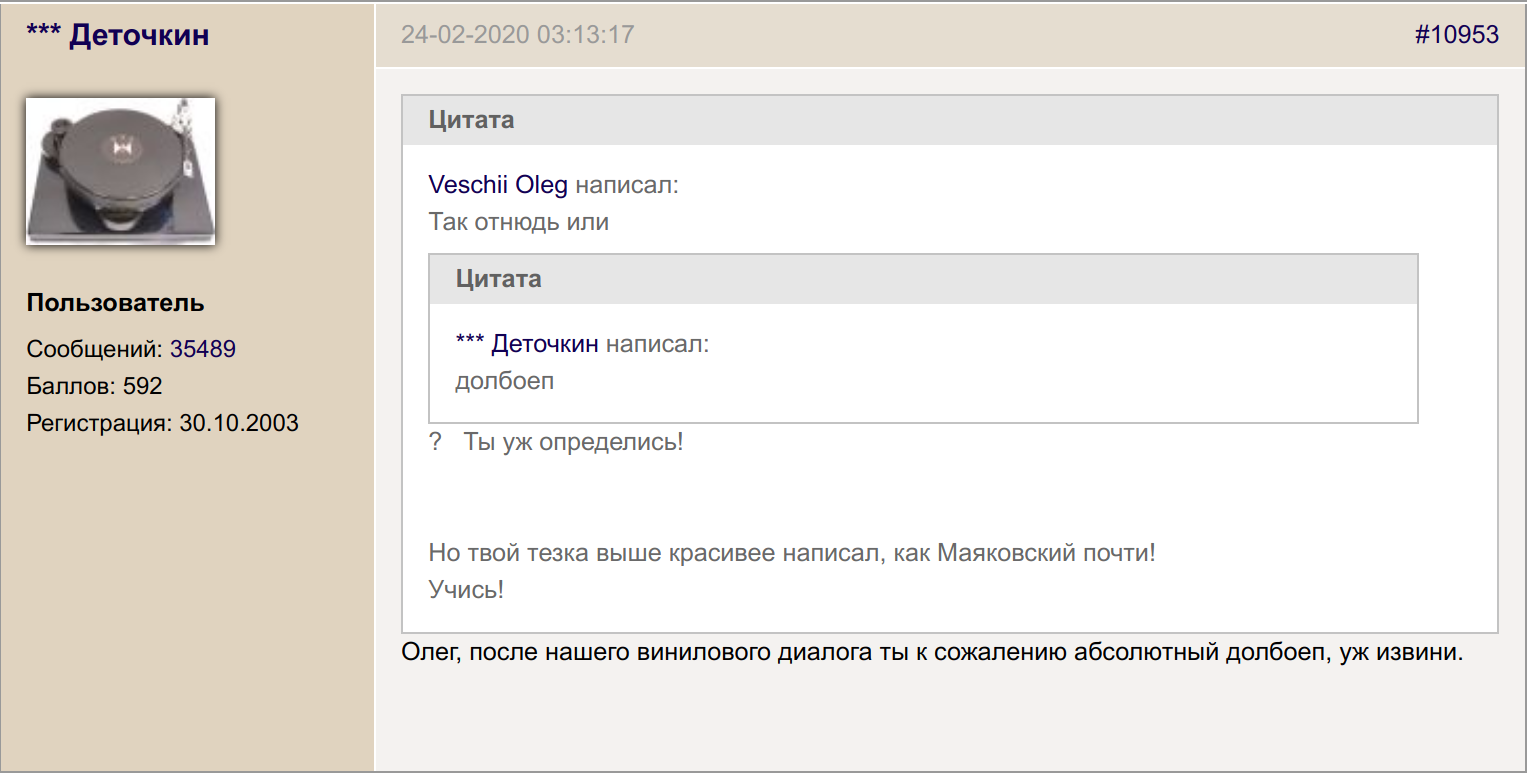
Task: Click the outer Цитата header bar
Action: click(948, 120)
